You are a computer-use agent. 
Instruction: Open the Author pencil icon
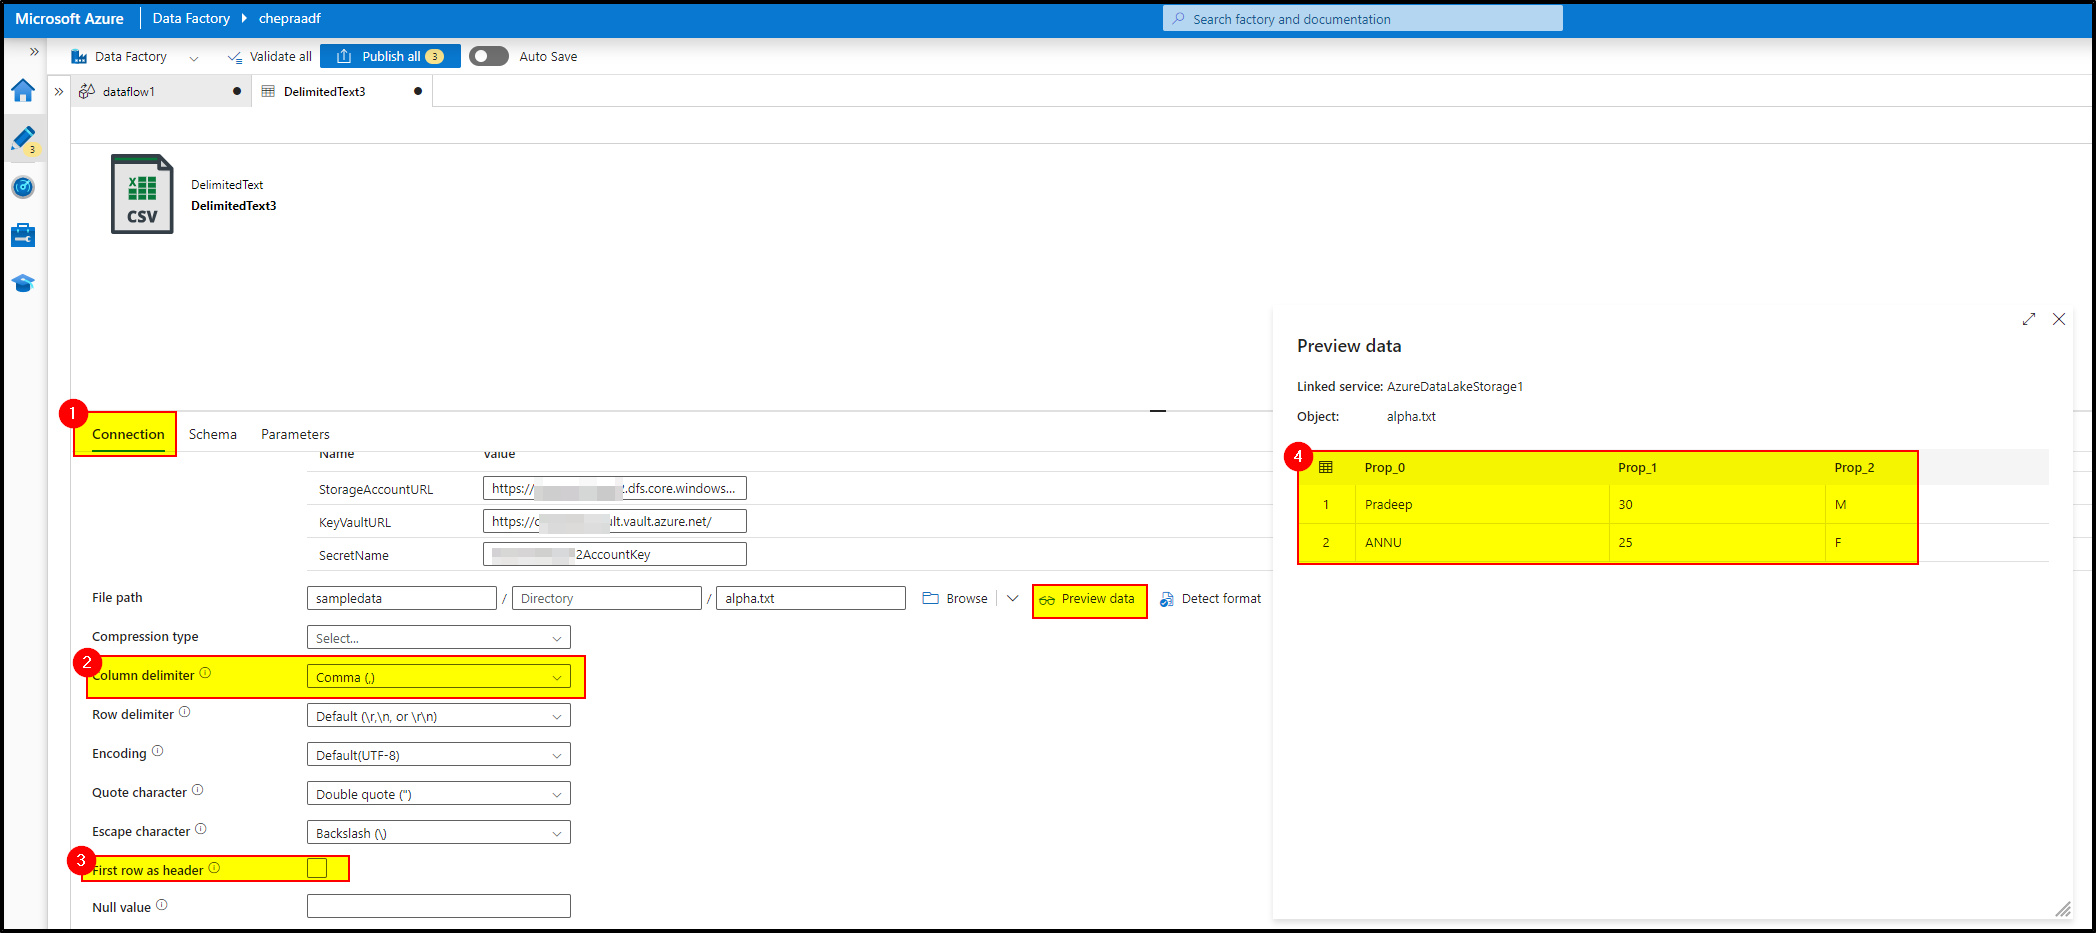click(24, 138)
